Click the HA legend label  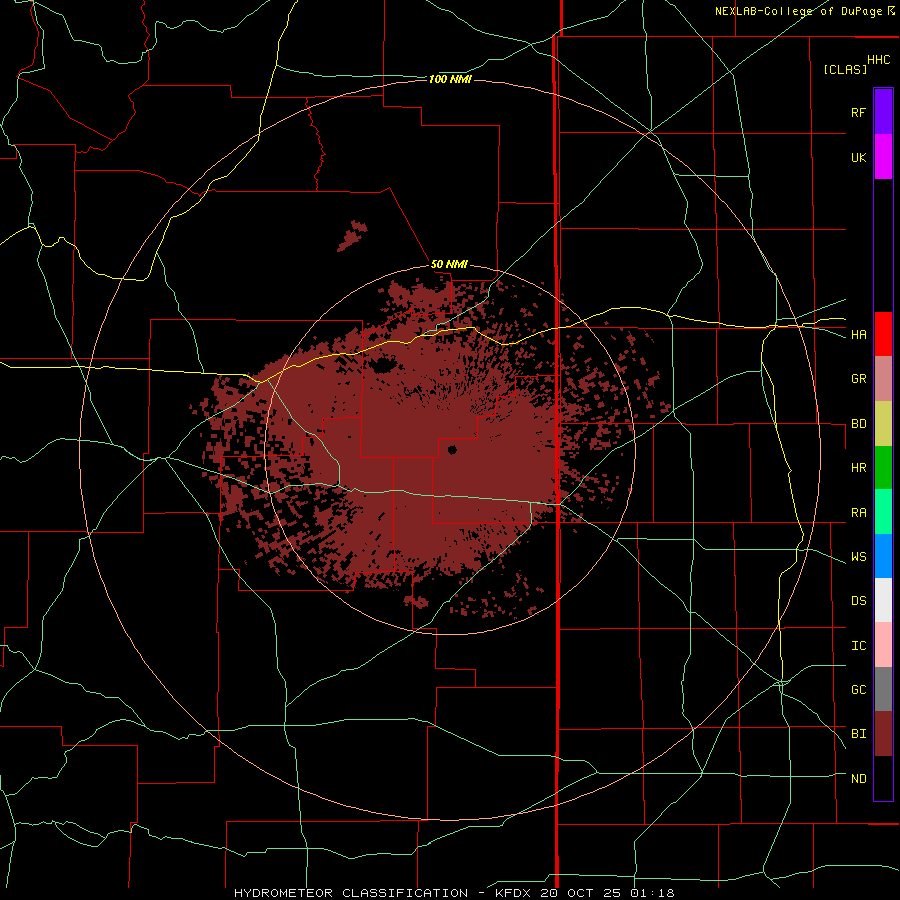point(858,334)
